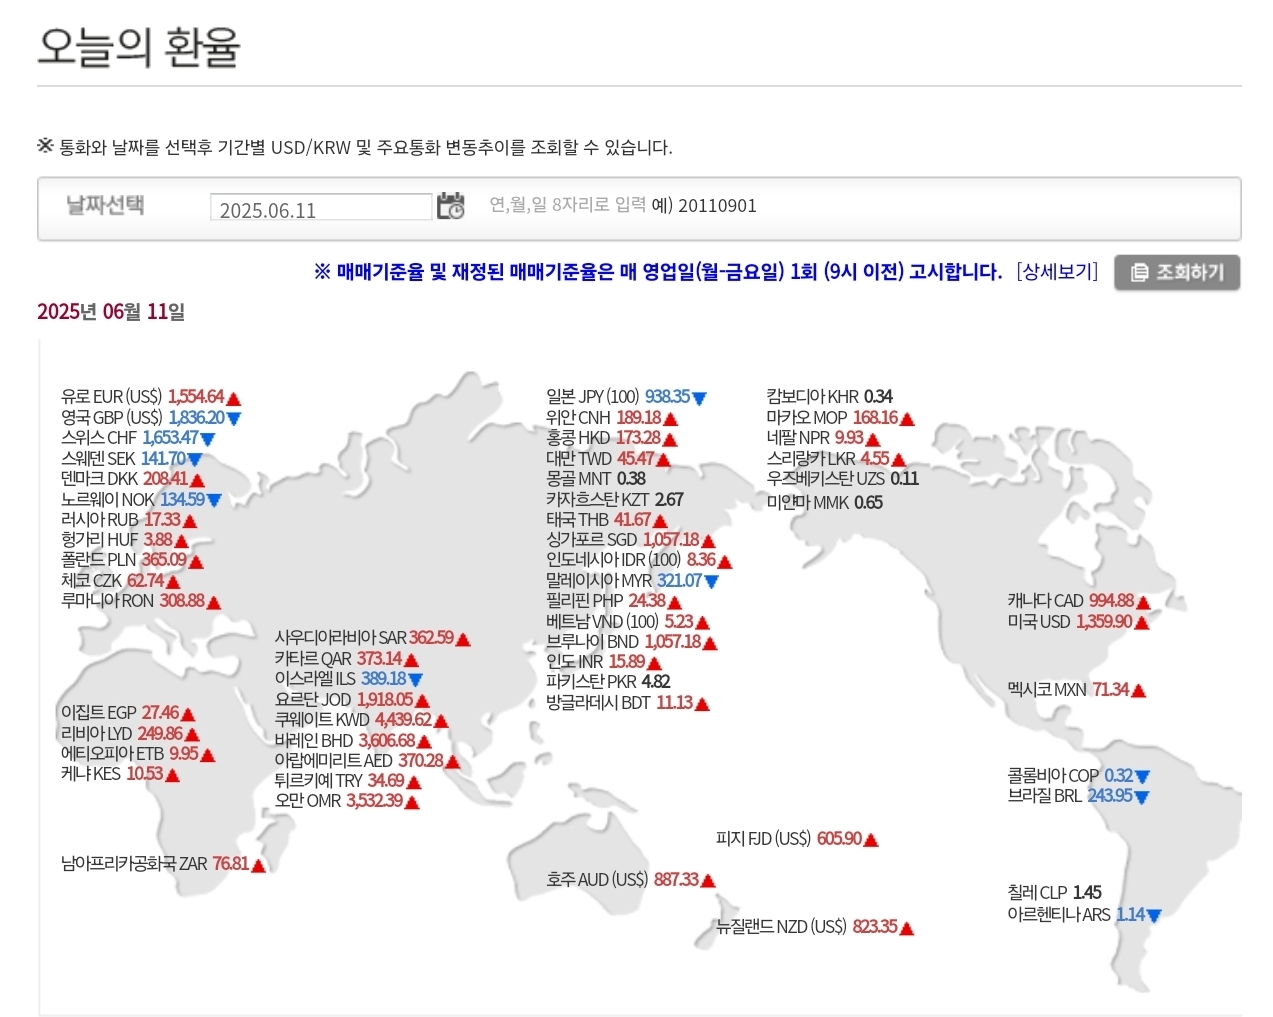Select 아랍에미리트 AED exchange rate

tap(367, 761)
